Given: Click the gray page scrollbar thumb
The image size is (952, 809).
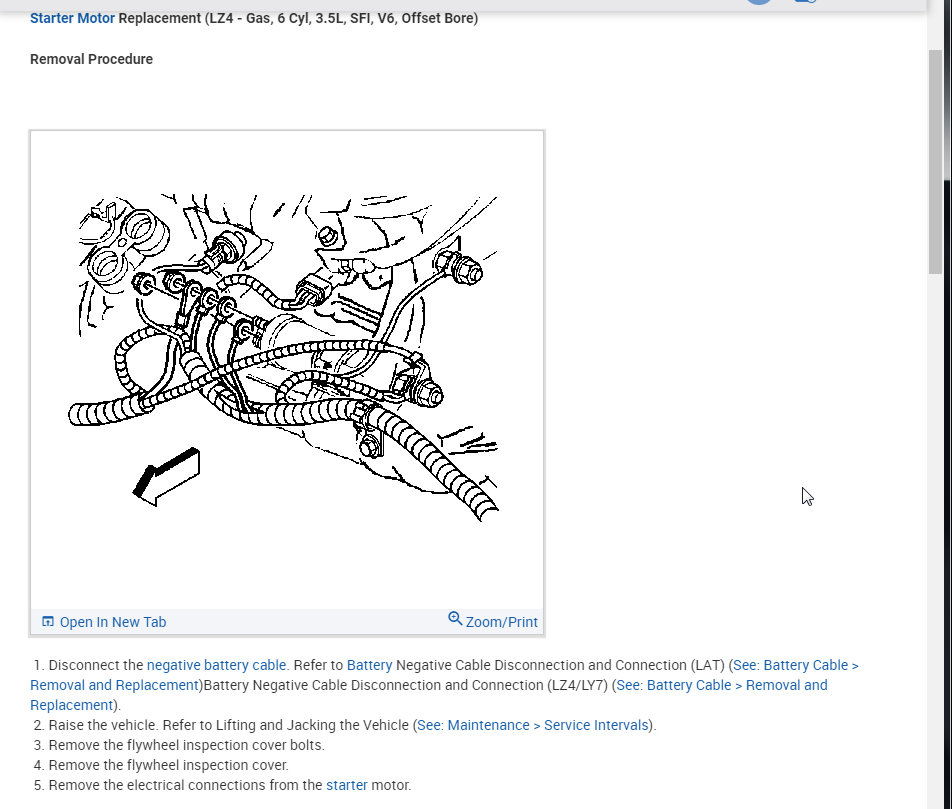Looking at the screenshot, I should click(934, 162).
